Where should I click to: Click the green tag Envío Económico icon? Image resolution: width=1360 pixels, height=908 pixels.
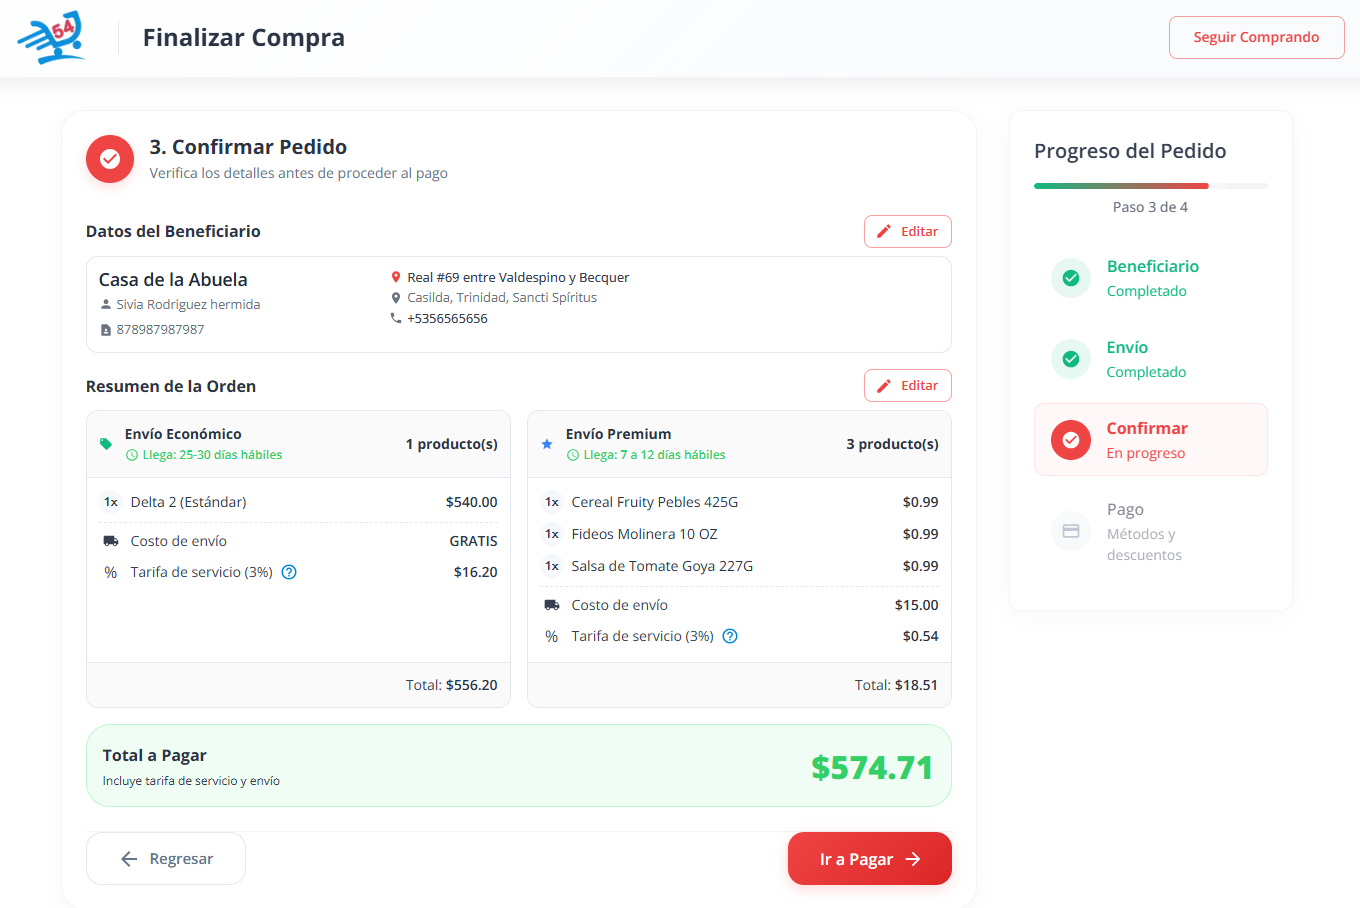tap(106, 444)
